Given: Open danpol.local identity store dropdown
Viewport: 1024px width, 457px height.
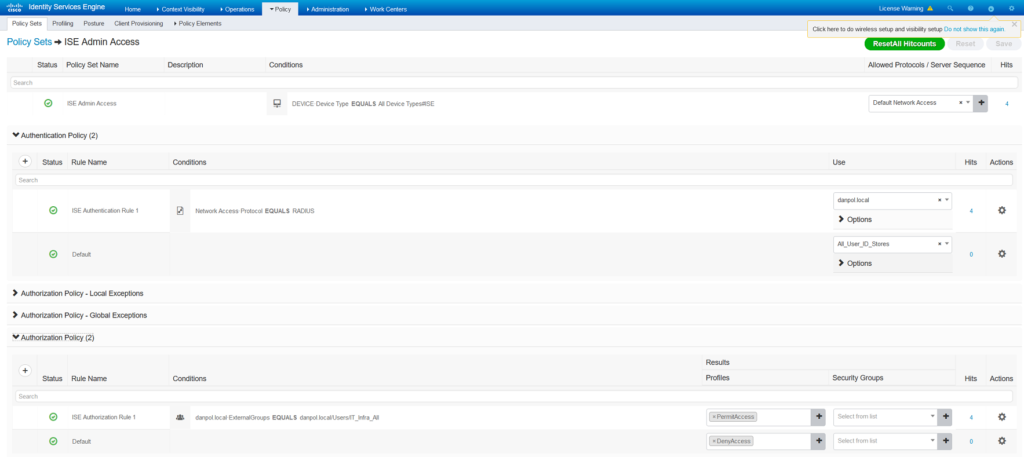Looking at the screenshot, I should tap(947, 200).
